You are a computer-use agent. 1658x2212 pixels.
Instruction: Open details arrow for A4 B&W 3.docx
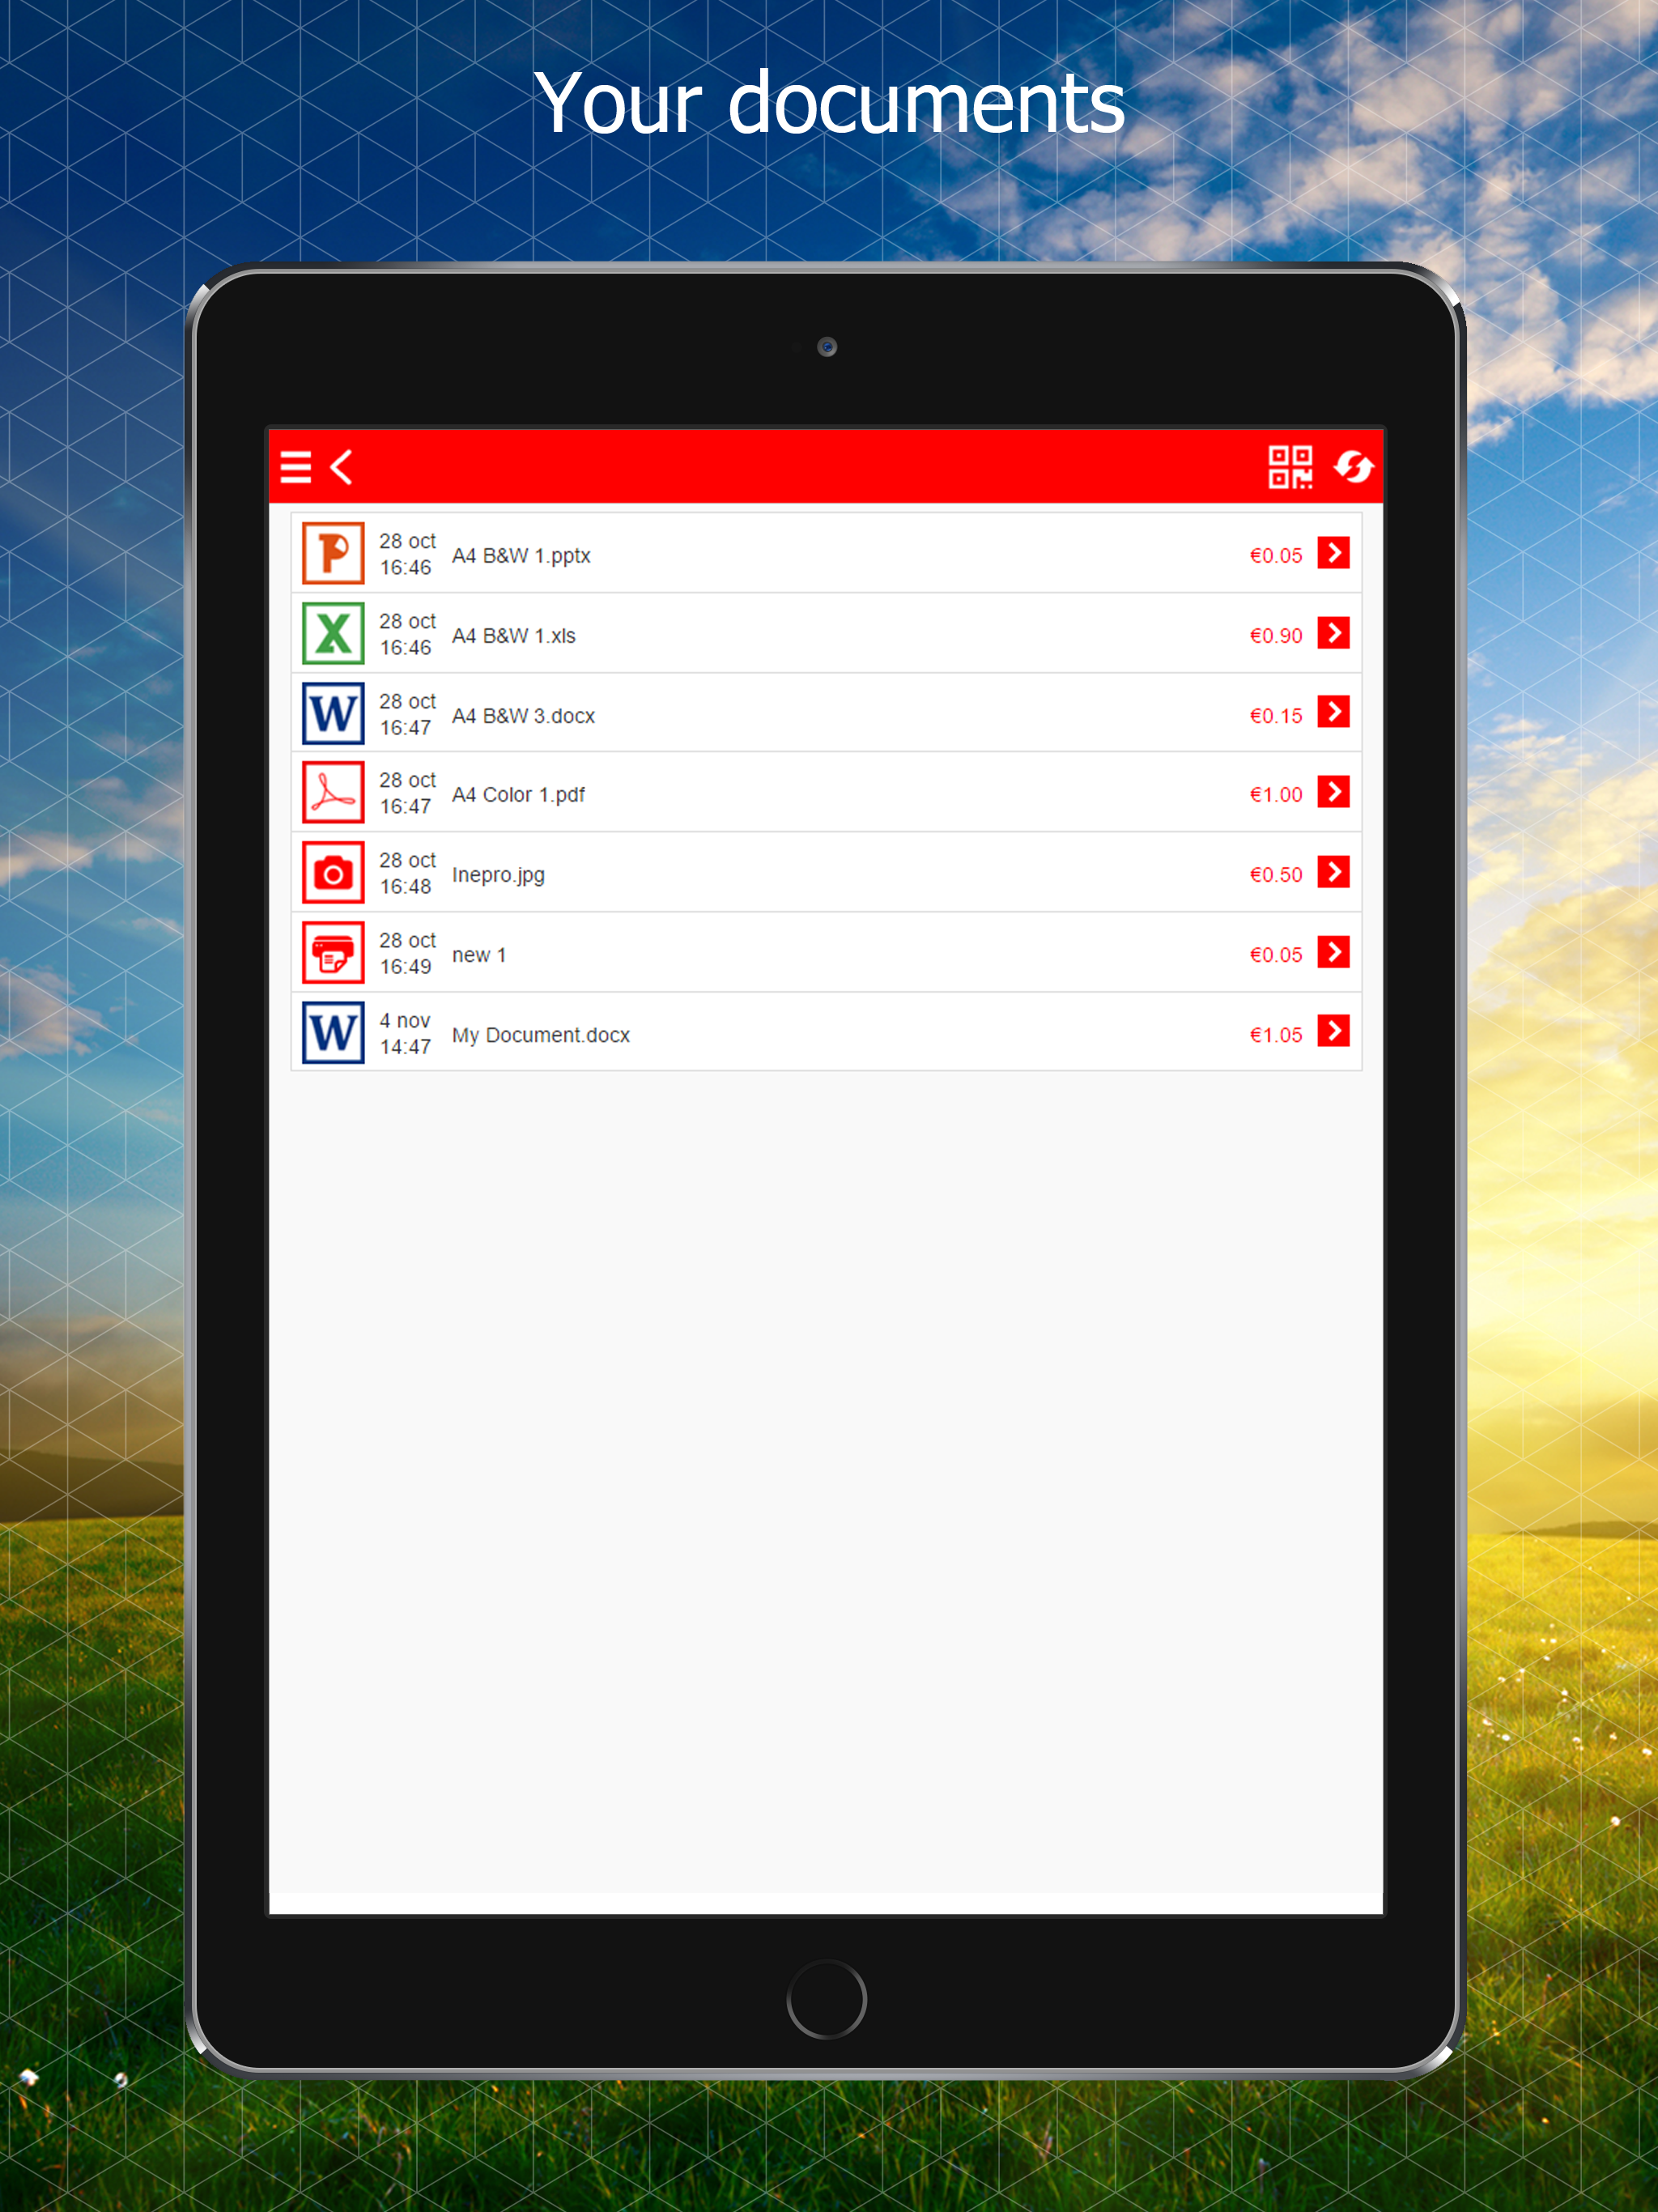1334,712
